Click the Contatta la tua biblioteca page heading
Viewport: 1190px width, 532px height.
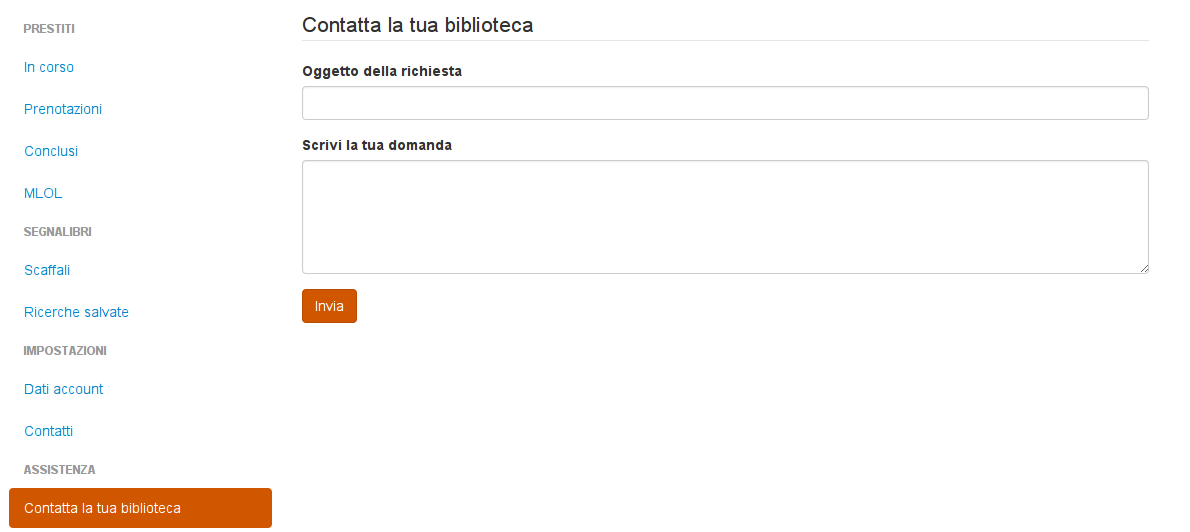coord(417,25)
